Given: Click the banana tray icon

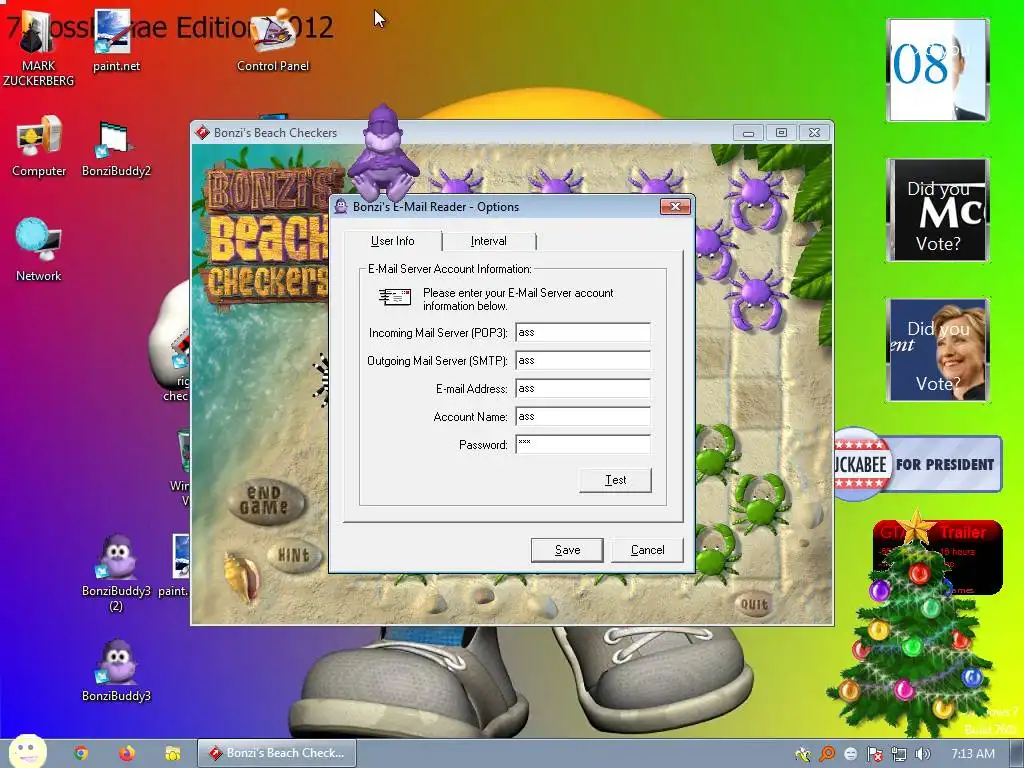Looking at the screenshot, I should pos(803,754).
